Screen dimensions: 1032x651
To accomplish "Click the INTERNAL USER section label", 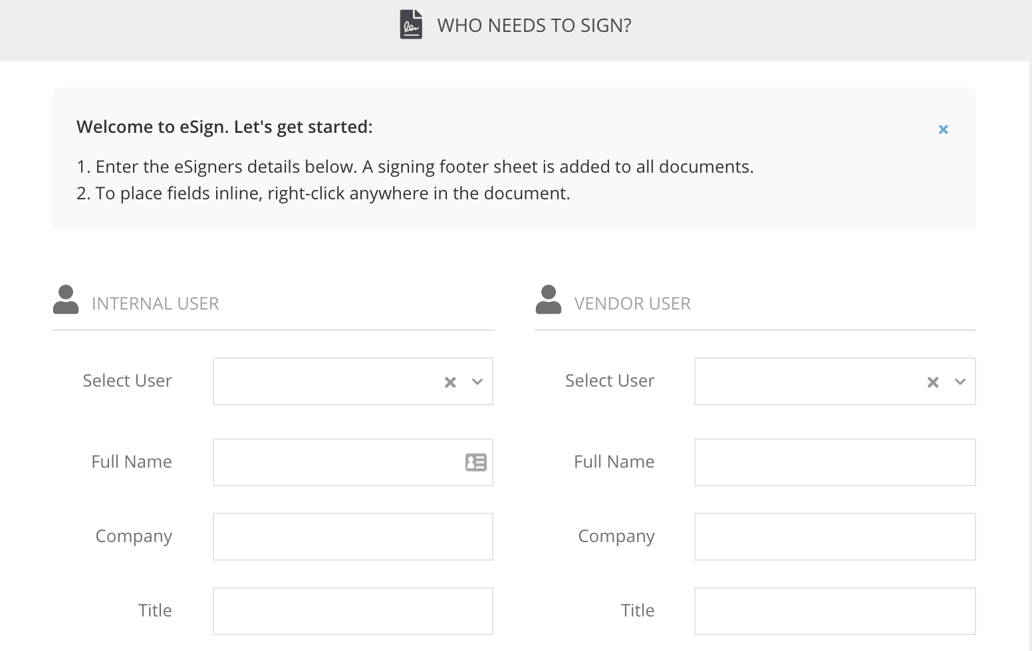I will 157,303.
